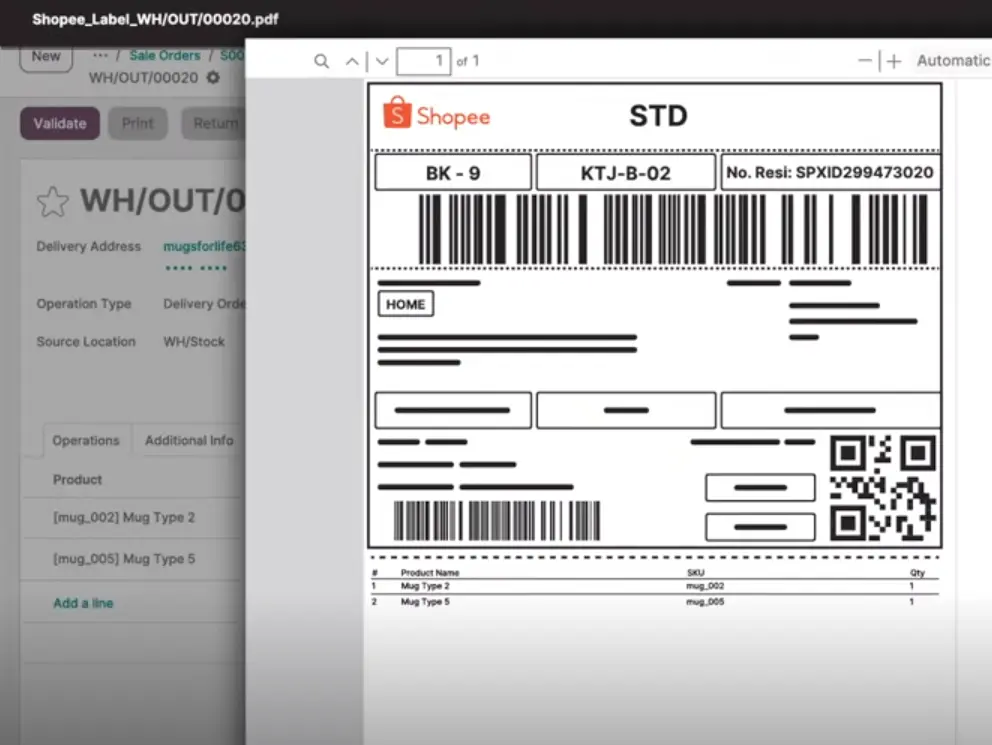992x745 pixels.
Task: Open the PDF viewer search magnifier
Action: (x=321, y=61)
